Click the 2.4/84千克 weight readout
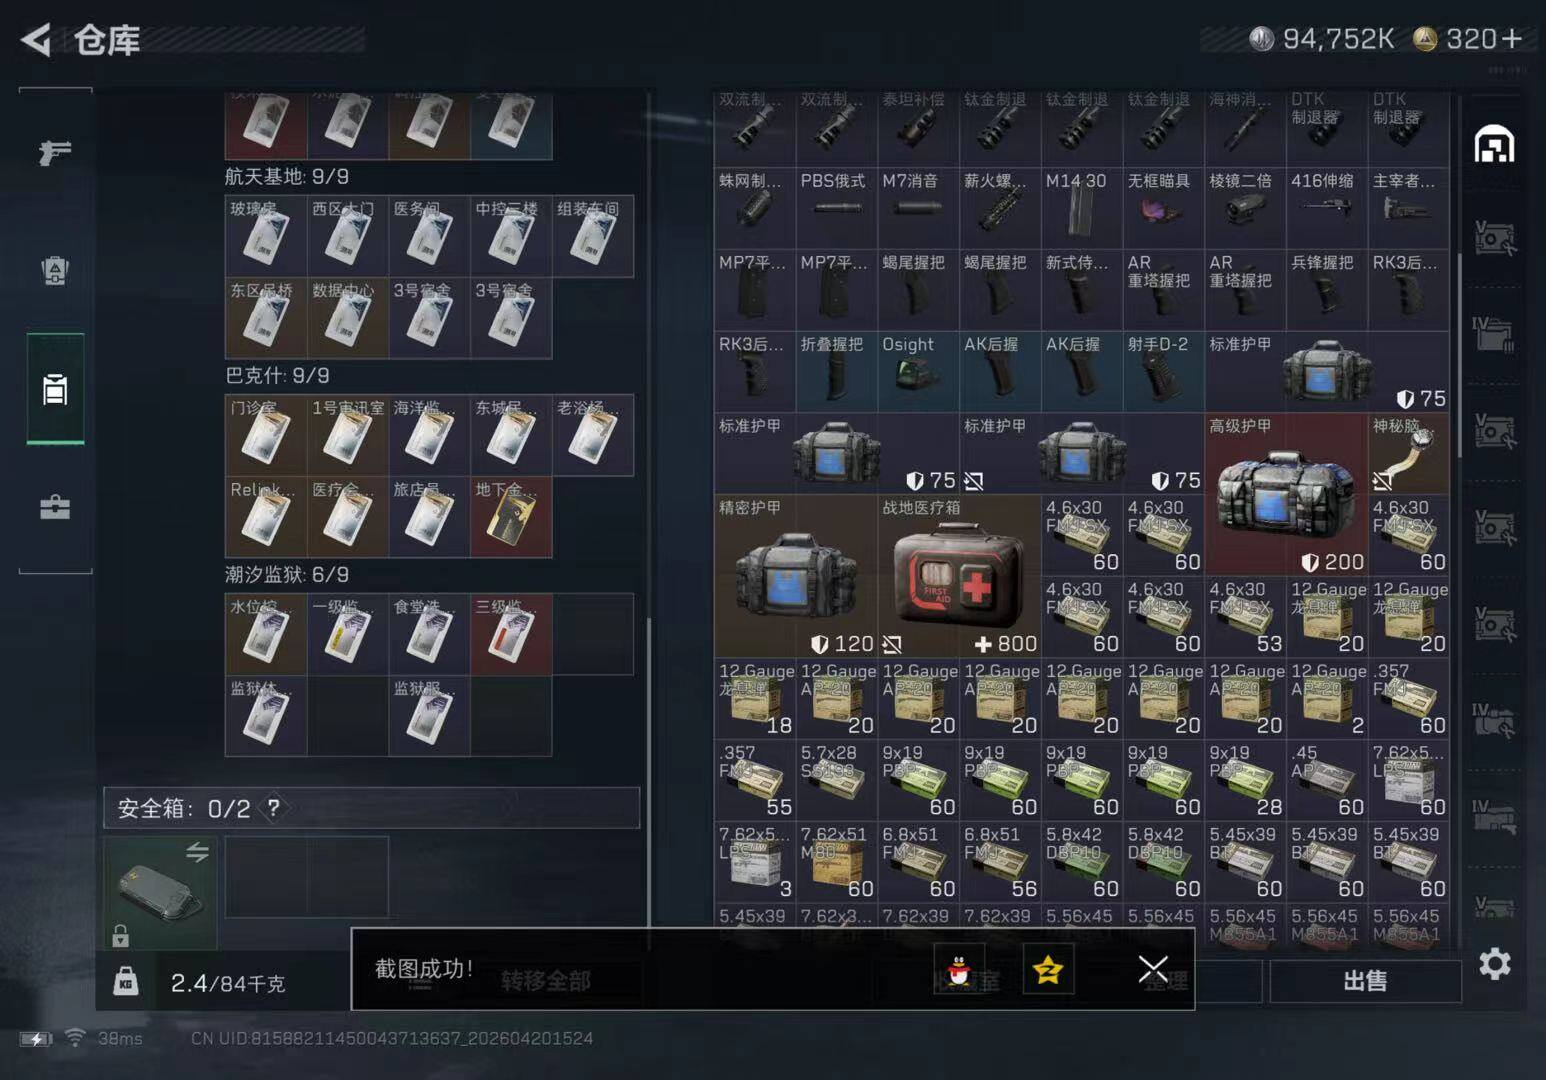The width and height of the screenshot is (1546, 1080). click(228, 983)
